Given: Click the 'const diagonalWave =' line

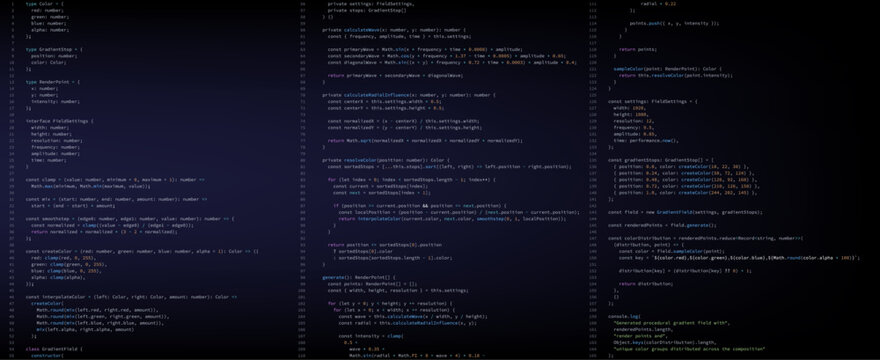Looking at the screenshot, I should [x=452, y=62].
